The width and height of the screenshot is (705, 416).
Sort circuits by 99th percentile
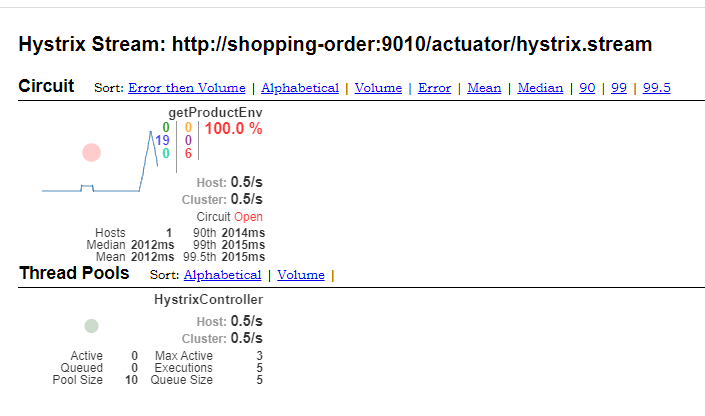pos(619,88)
